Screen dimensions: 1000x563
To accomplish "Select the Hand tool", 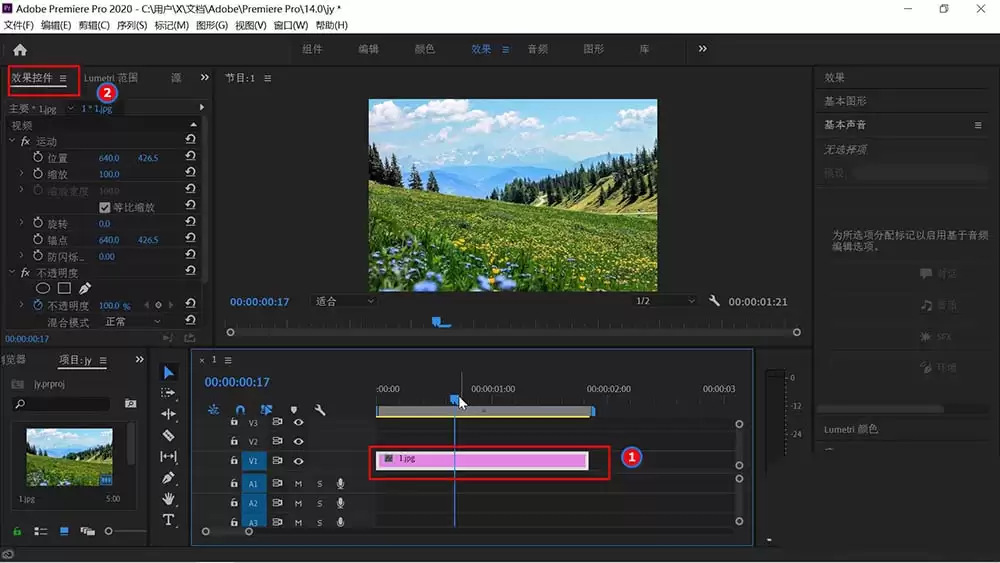I will (168, 499).
